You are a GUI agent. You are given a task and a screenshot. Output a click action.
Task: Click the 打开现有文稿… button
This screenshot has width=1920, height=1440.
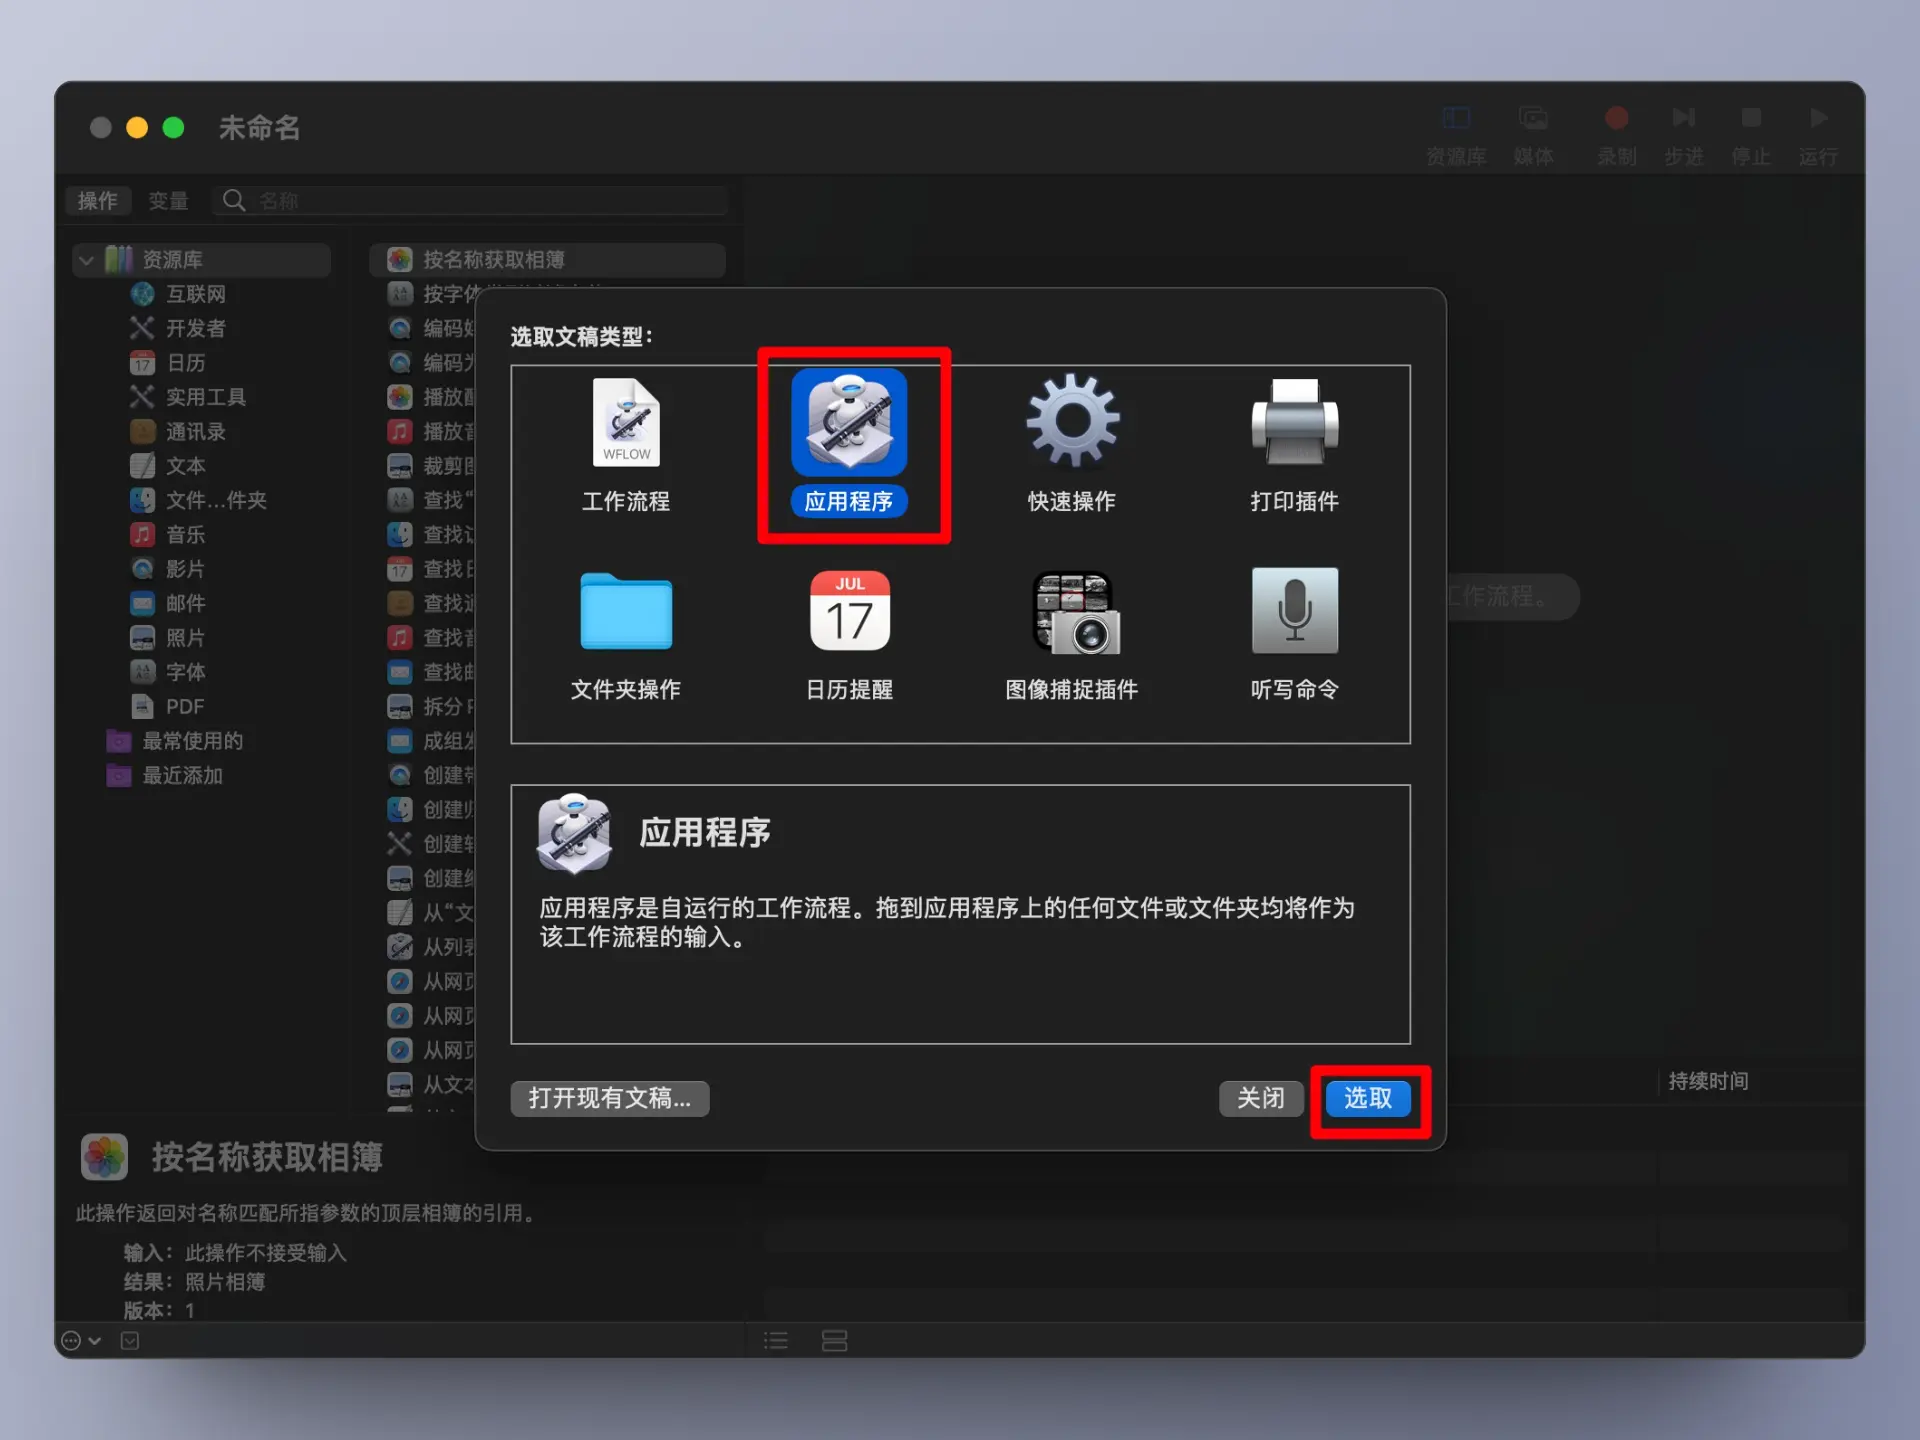[609, 1098]
